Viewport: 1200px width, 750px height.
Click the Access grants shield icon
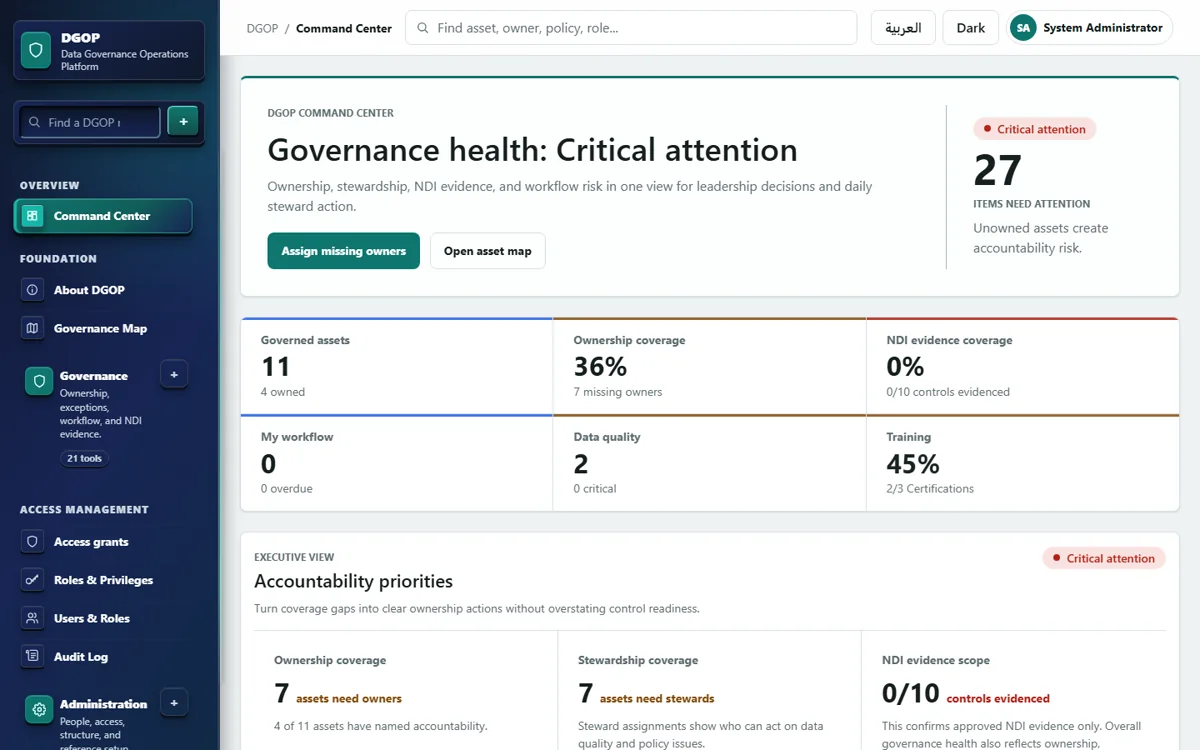(x=32, y=542)
